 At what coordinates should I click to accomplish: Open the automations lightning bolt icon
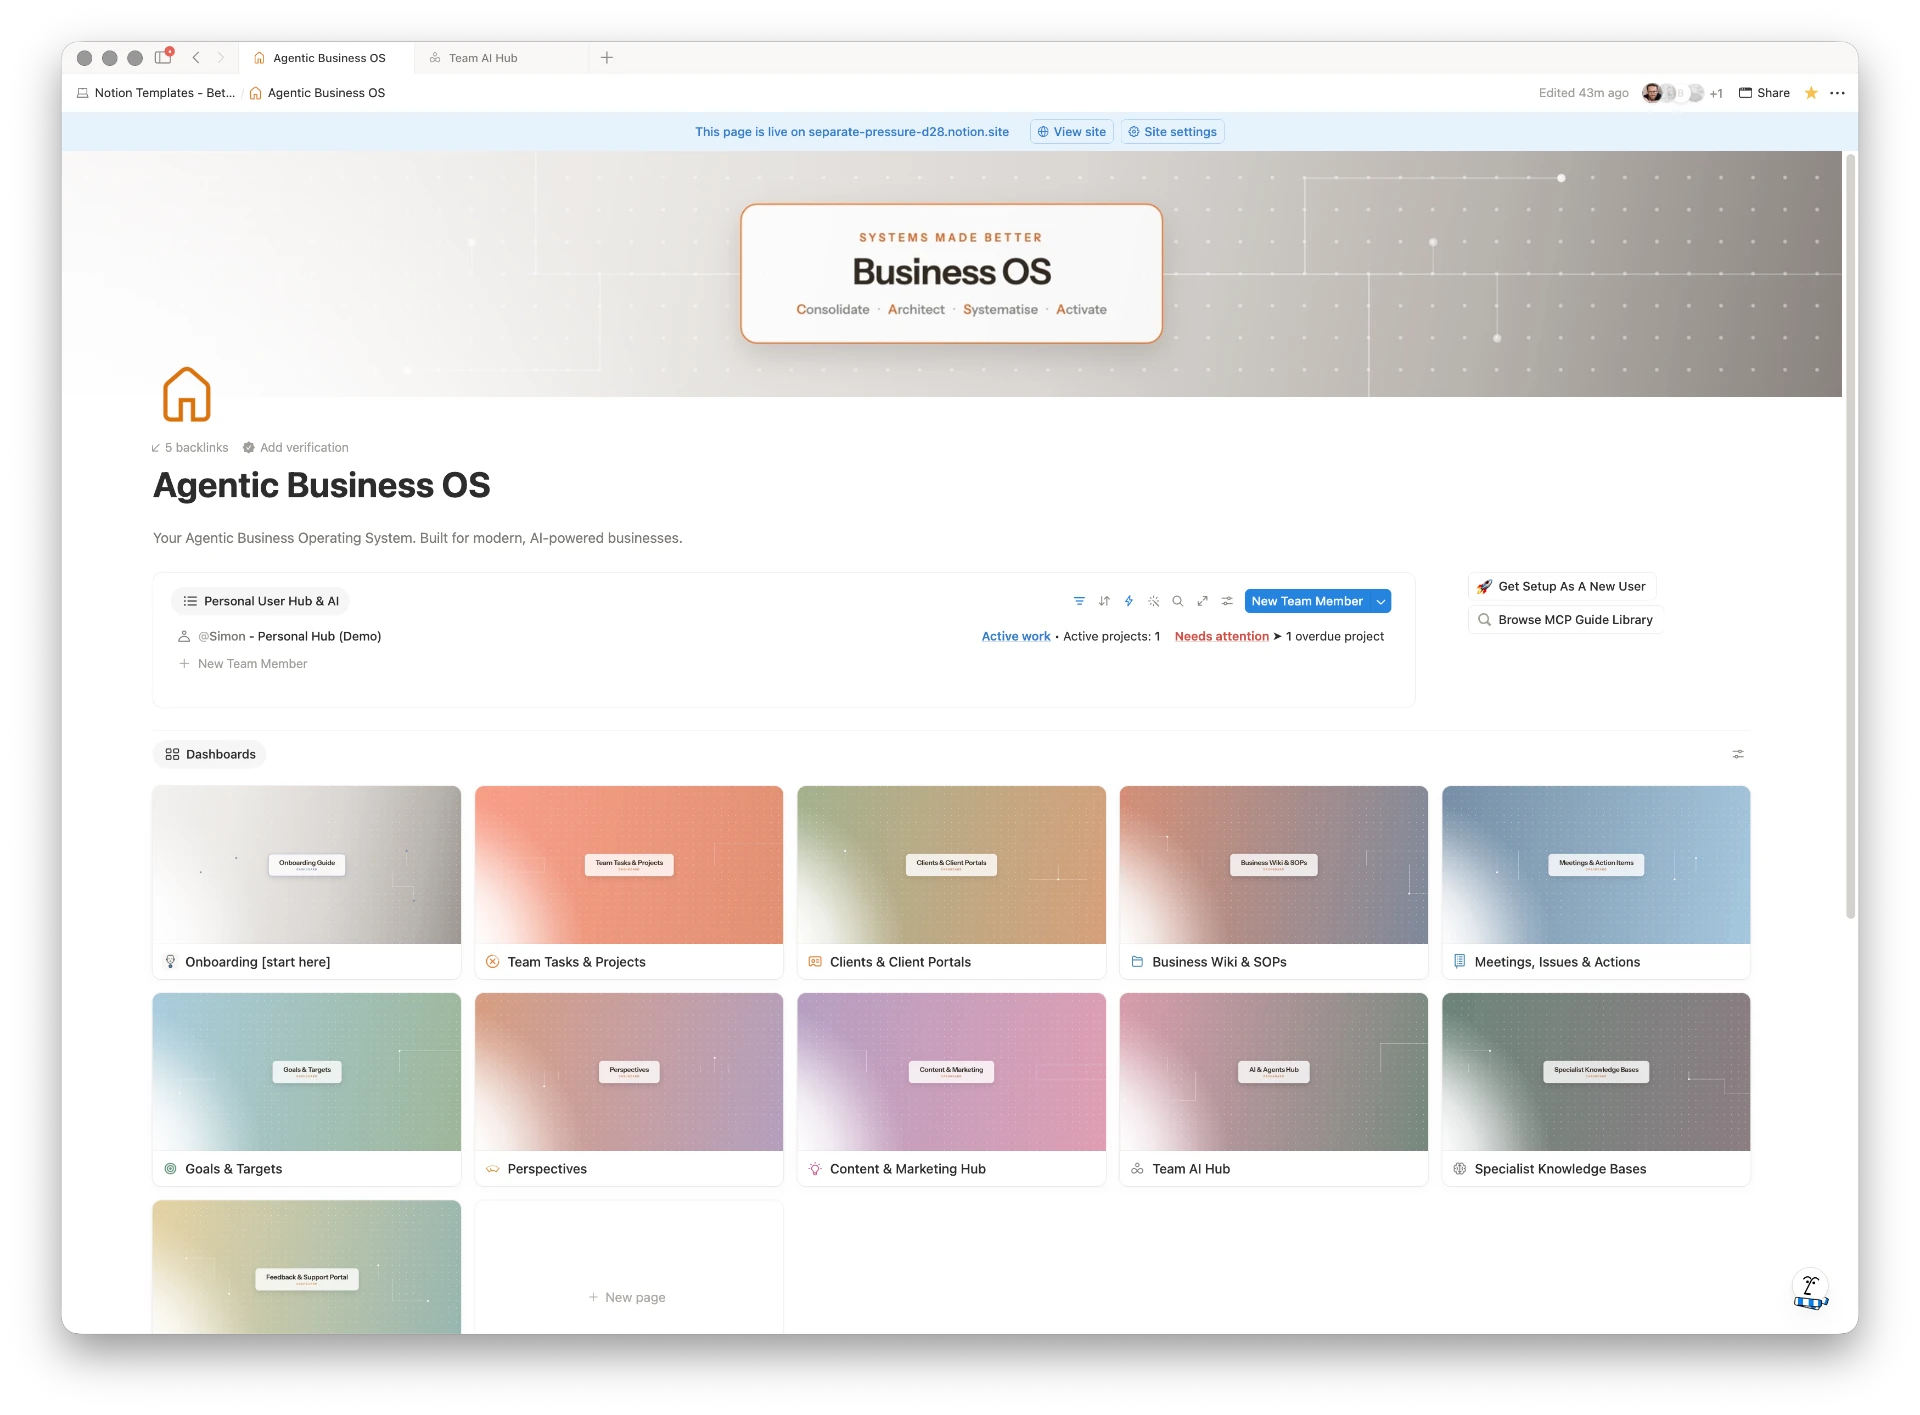[x=1129, y=601]
